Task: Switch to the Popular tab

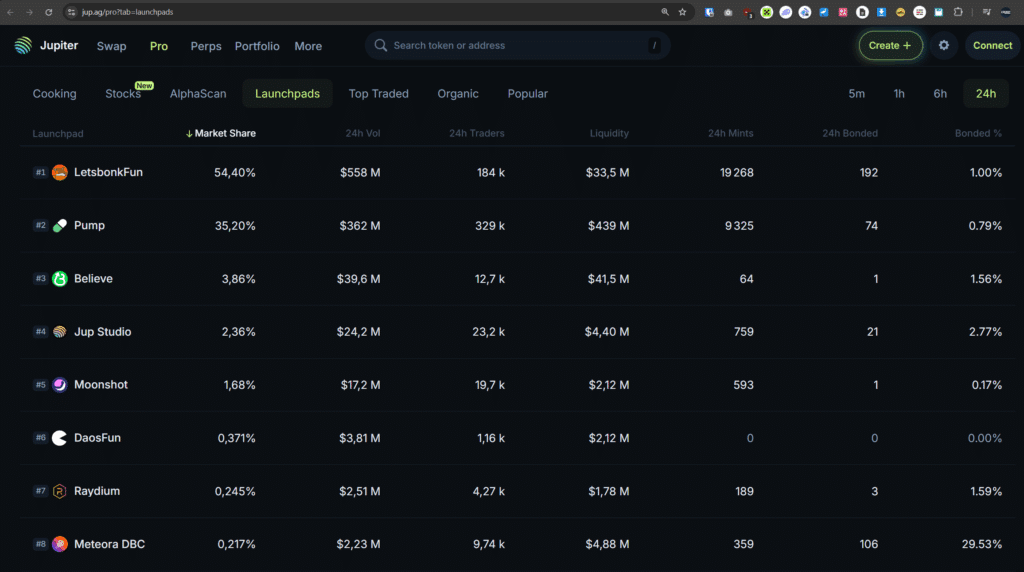Action: (x=528, y=93)
